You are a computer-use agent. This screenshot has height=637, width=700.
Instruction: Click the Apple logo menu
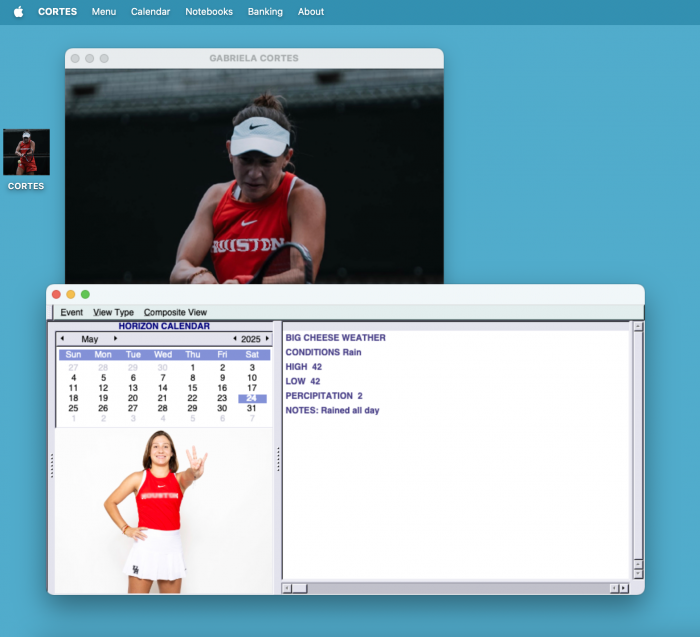[x=18, y=12]
